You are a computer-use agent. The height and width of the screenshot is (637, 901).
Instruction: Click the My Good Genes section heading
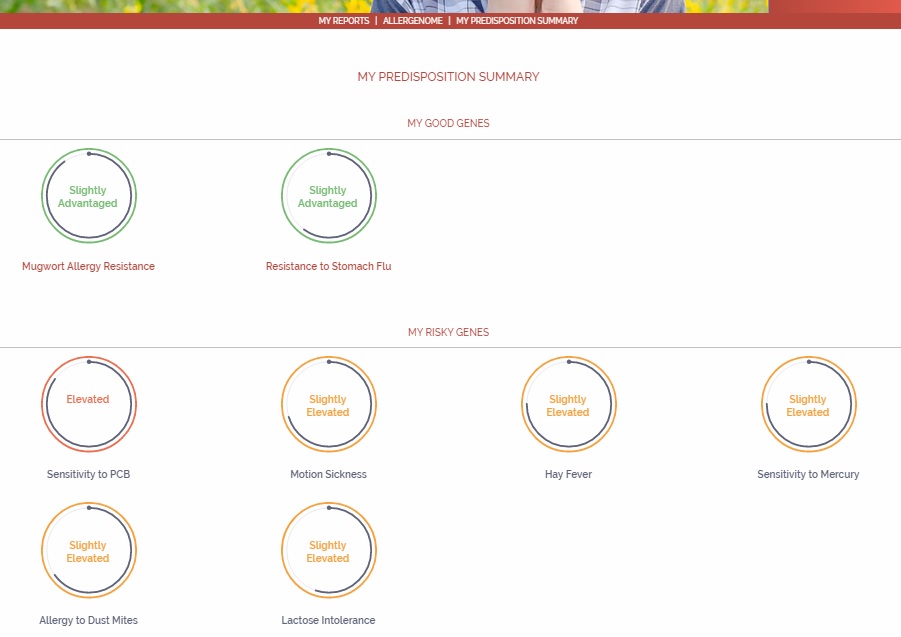(448, 123)
